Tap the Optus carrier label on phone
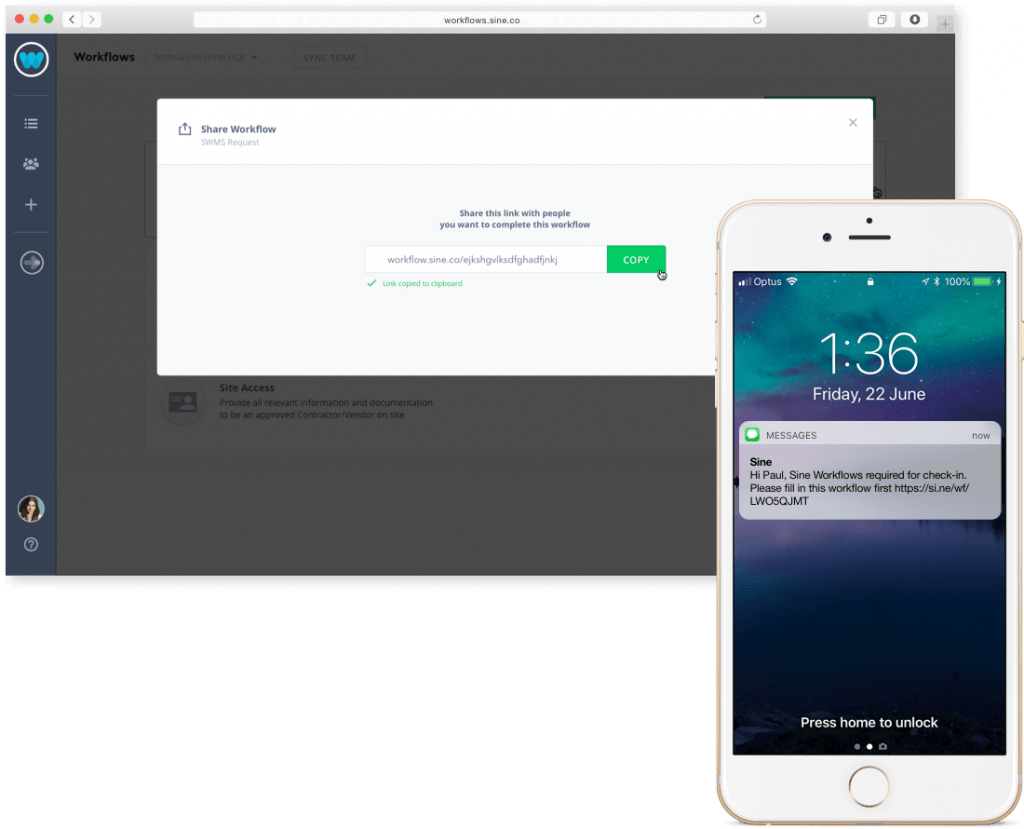1024x829 pixels. click(x=767, y=282)
